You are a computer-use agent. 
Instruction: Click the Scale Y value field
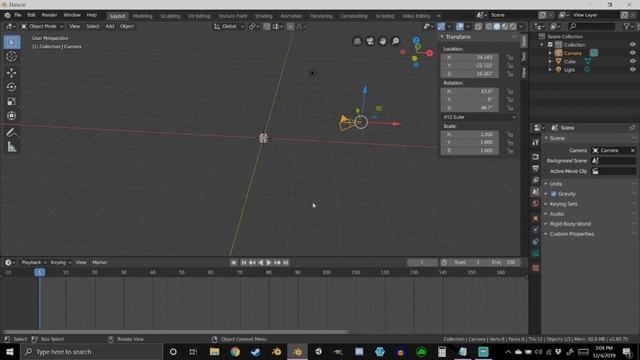tap(469, 142)
